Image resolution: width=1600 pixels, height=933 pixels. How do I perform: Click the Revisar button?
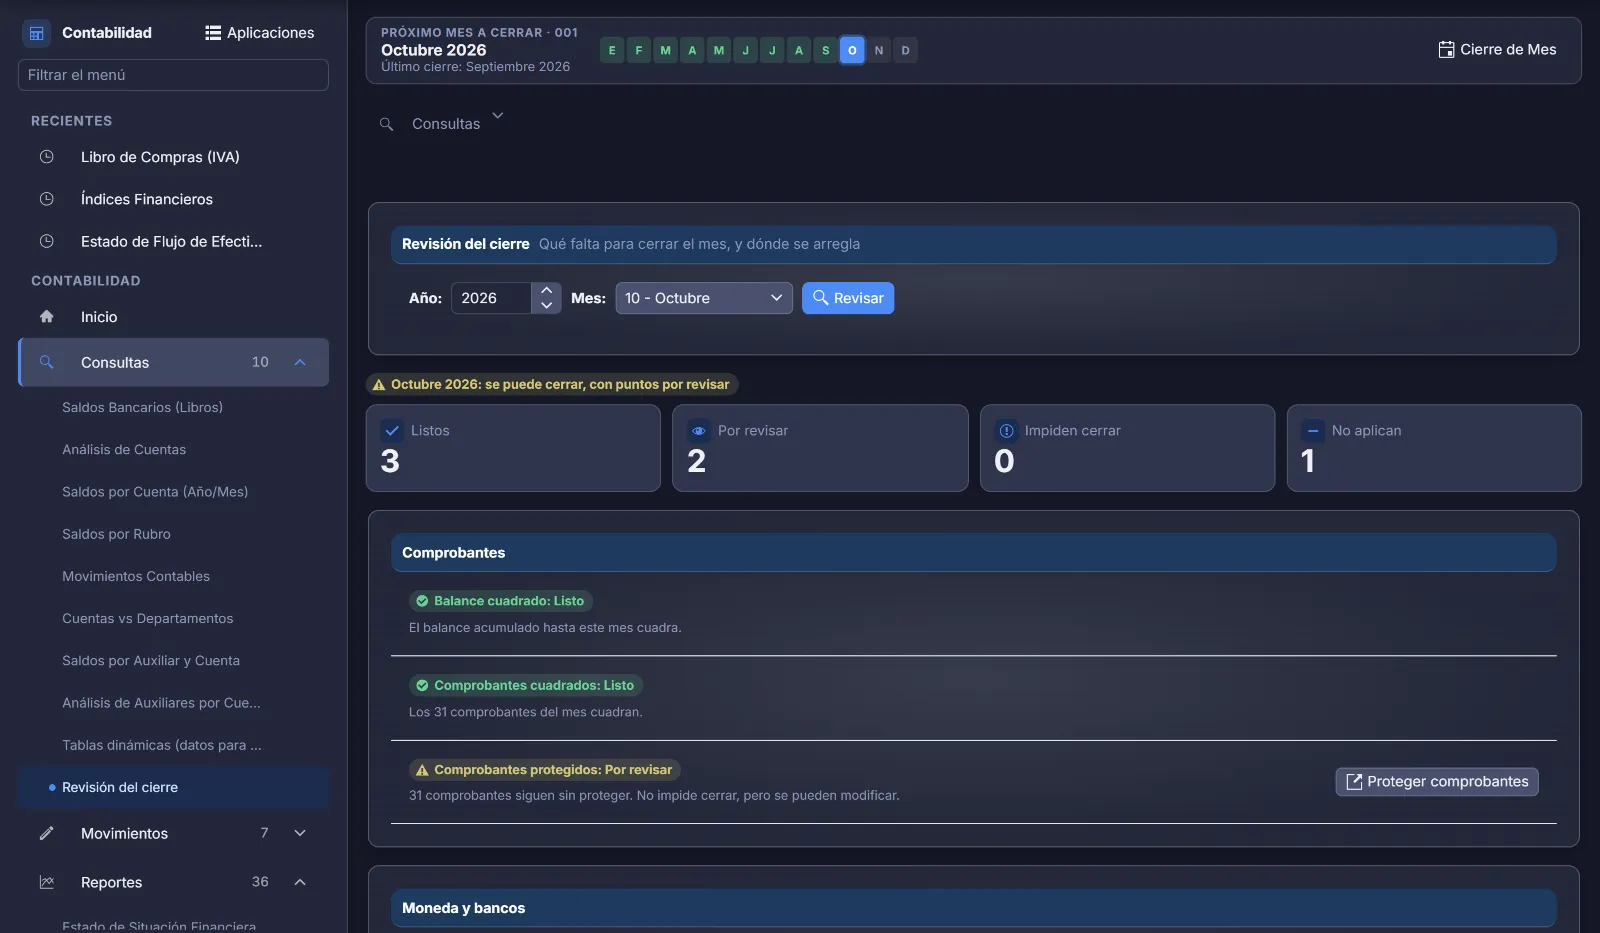point(848,298)
